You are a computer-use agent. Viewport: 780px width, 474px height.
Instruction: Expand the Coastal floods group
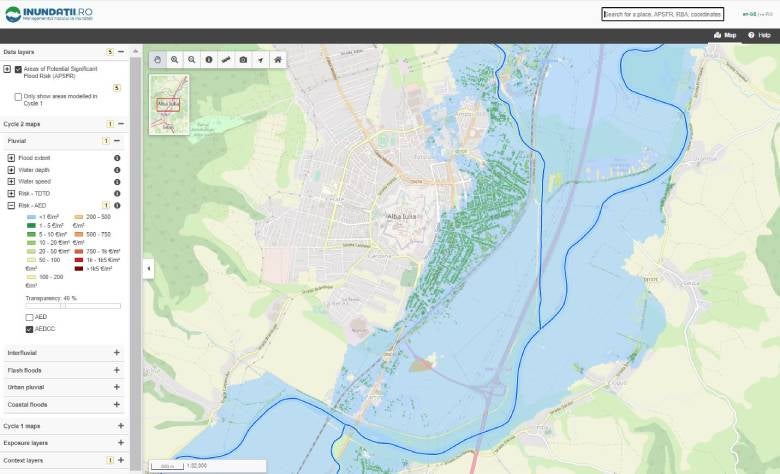click(x=116, y=404)
